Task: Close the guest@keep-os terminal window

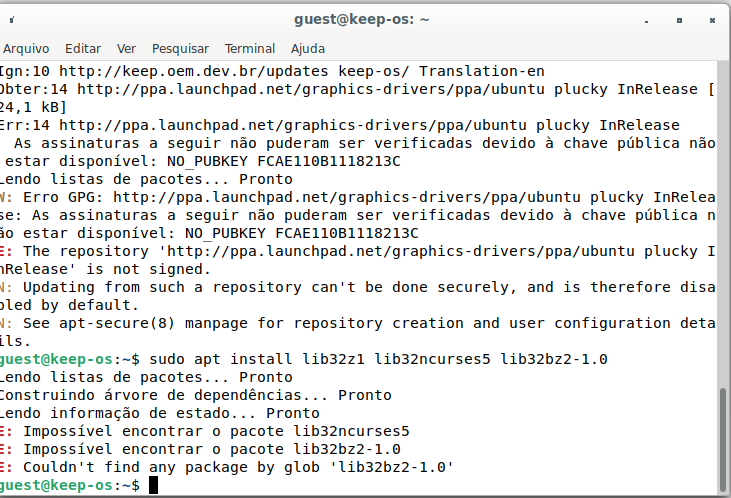Action: [x=713, y=18]
